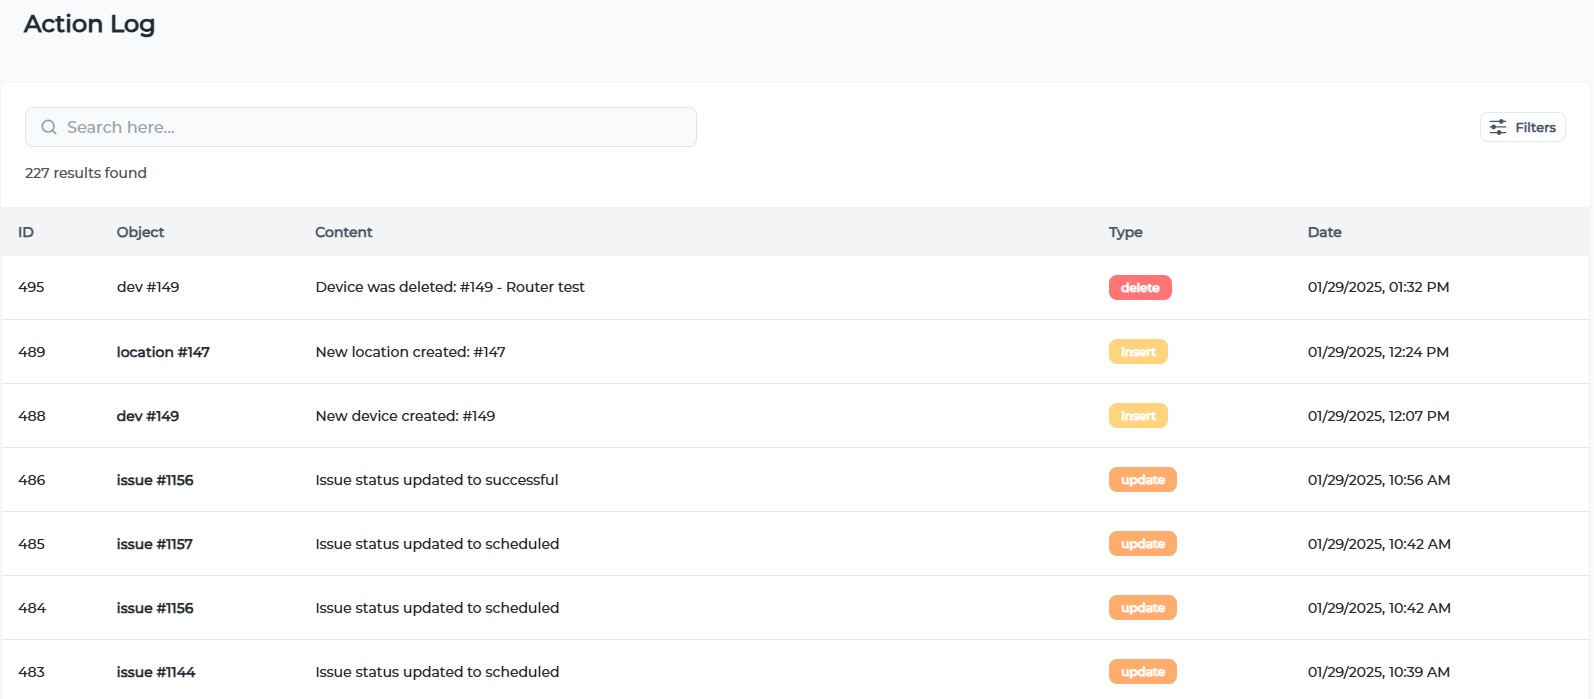Click the magnifier icon in search box
The image size is (1594, 699).
click(48, 128)
